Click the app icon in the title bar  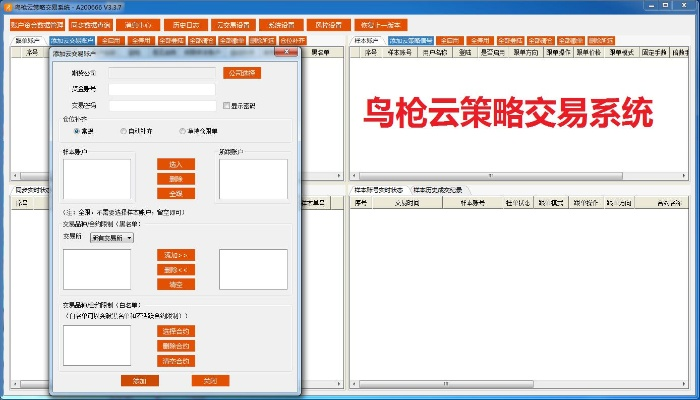pyautogui.click(x=7, y=6)
